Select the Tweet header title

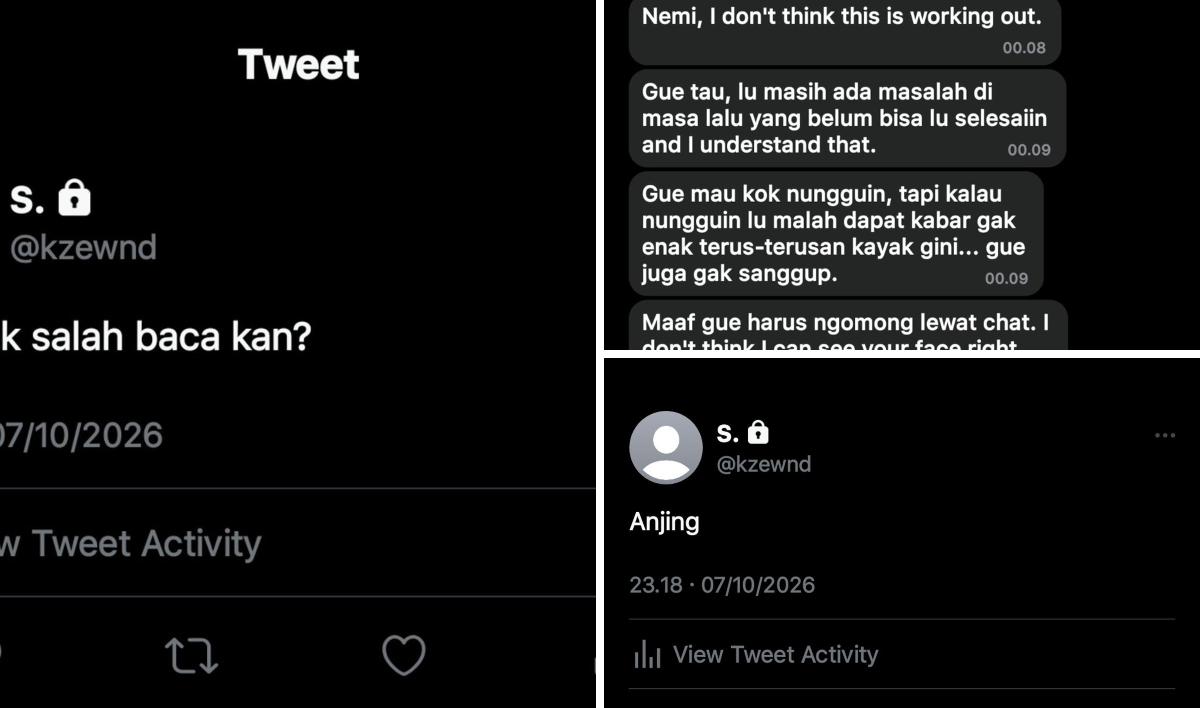299,65
